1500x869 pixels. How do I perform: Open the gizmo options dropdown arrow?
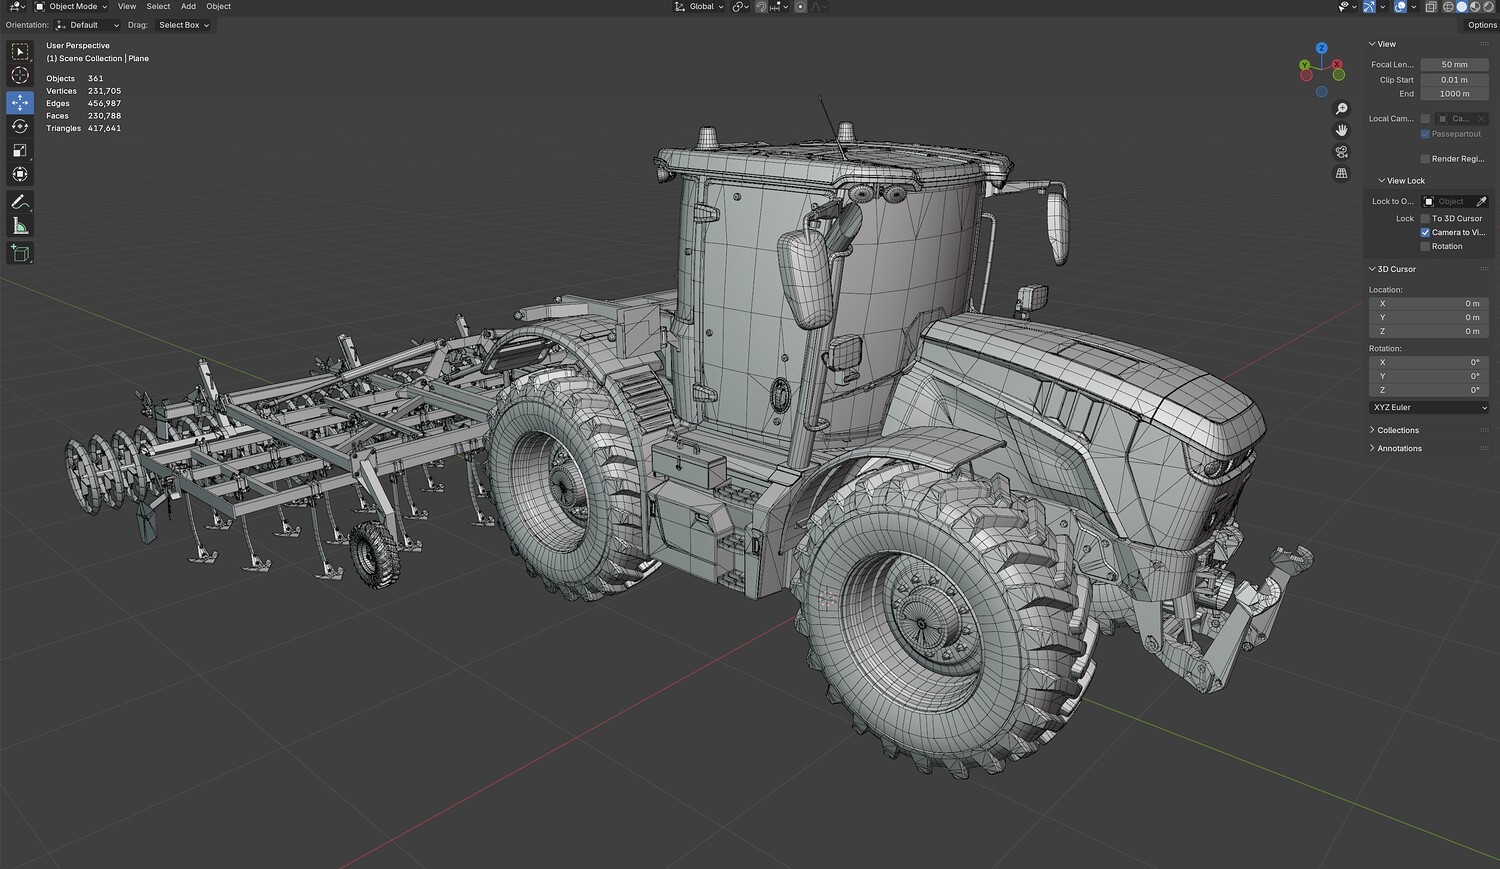(x=1382, y=7)
